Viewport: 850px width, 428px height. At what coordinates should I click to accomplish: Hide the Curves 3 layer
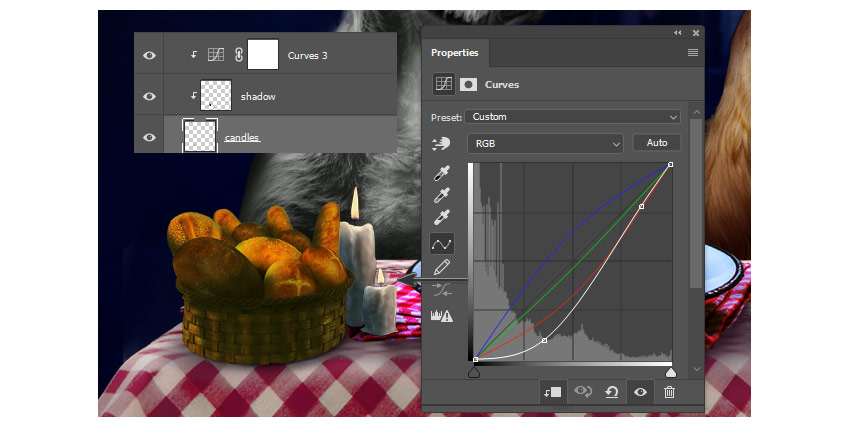click(149, 55)
